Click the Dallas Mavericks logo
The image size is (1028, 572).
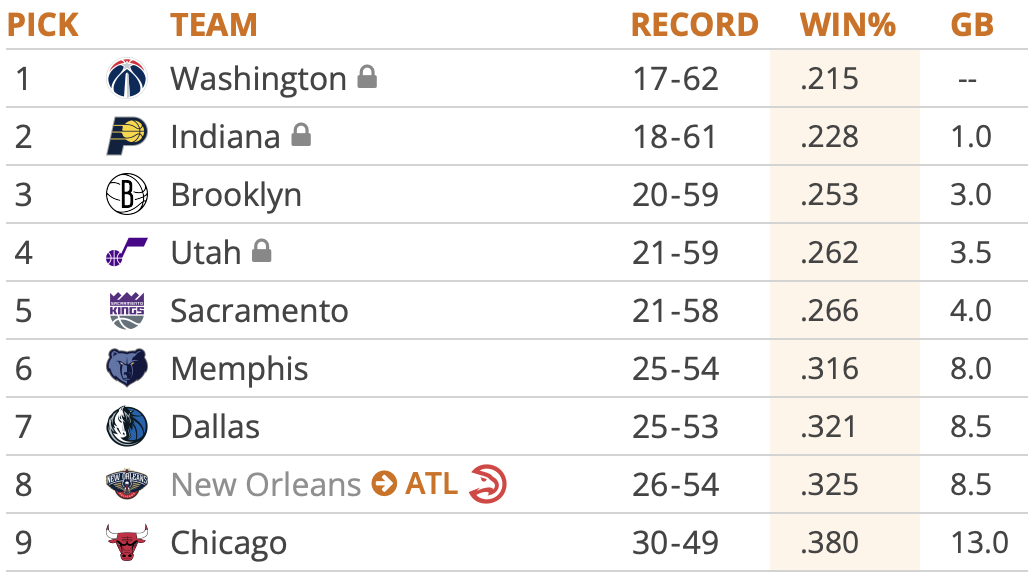(127, 427)
